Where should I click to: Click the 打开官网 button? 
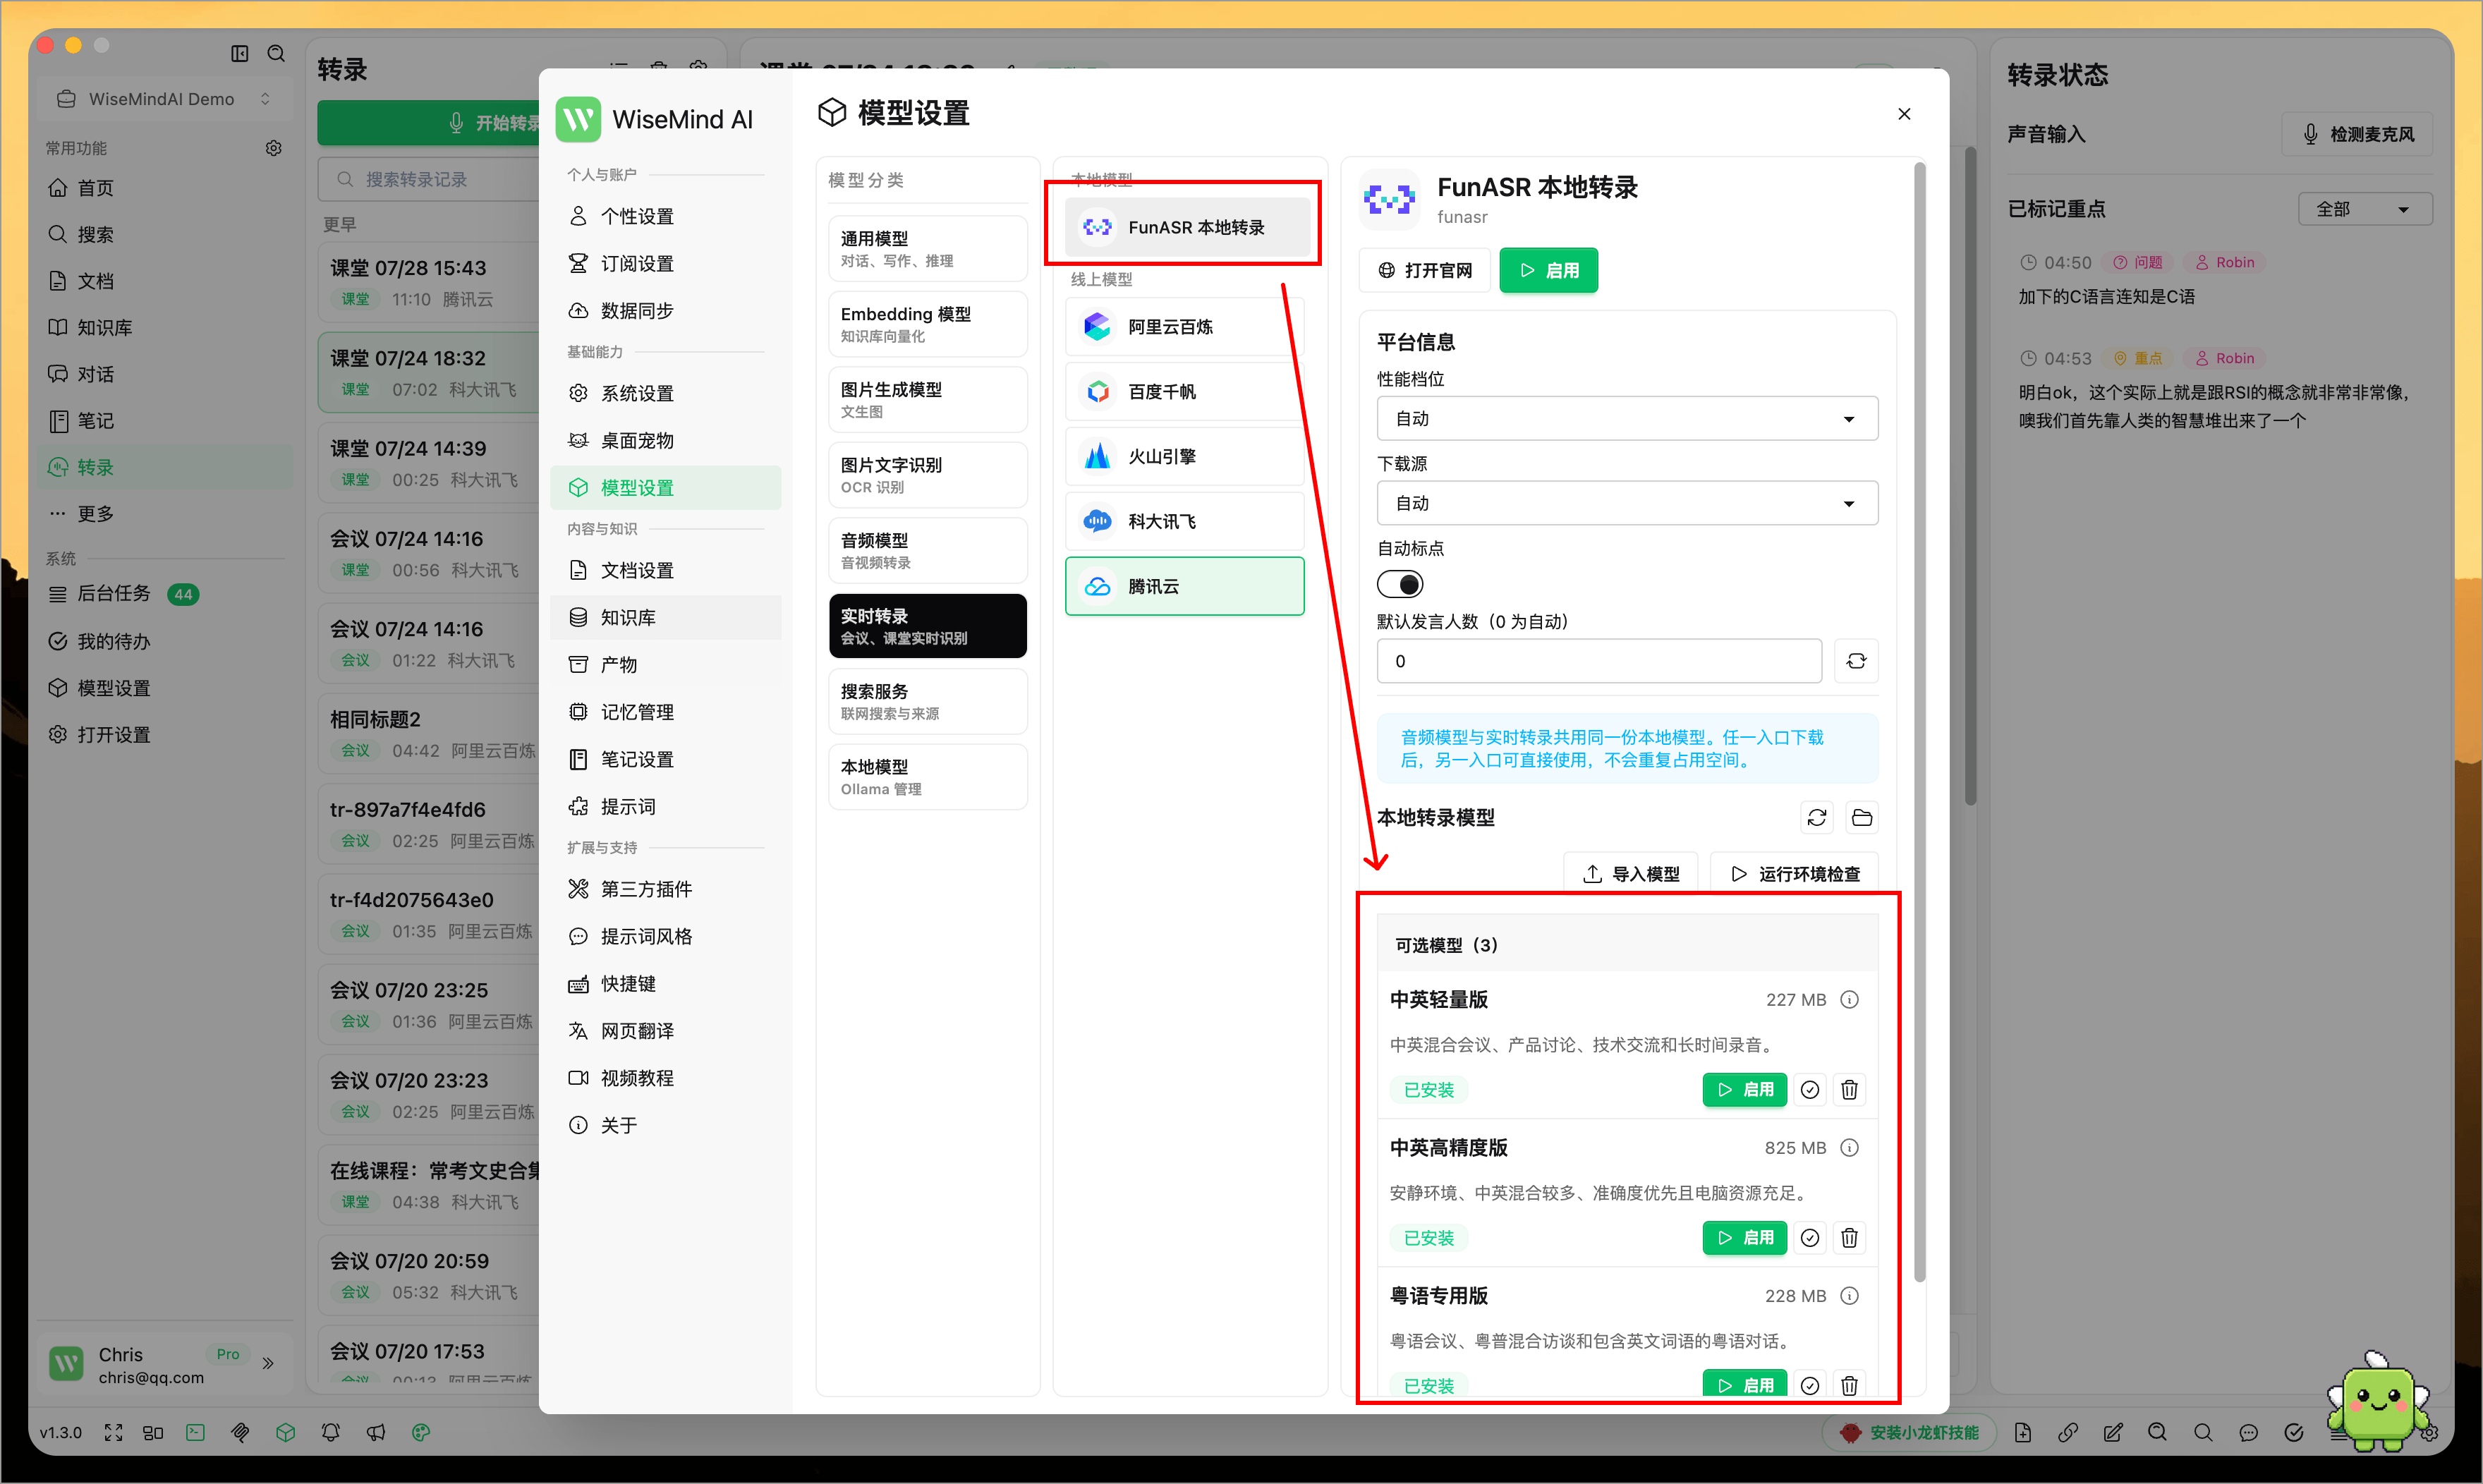coord(1425,270)
